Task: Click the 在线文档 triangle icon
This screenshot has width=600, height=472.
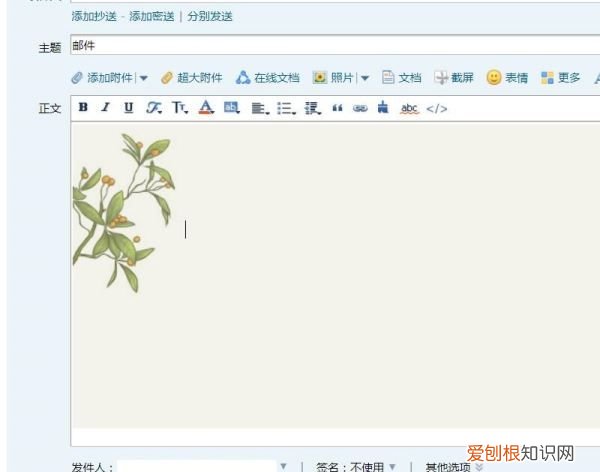Action: click(x=243, y=77)
